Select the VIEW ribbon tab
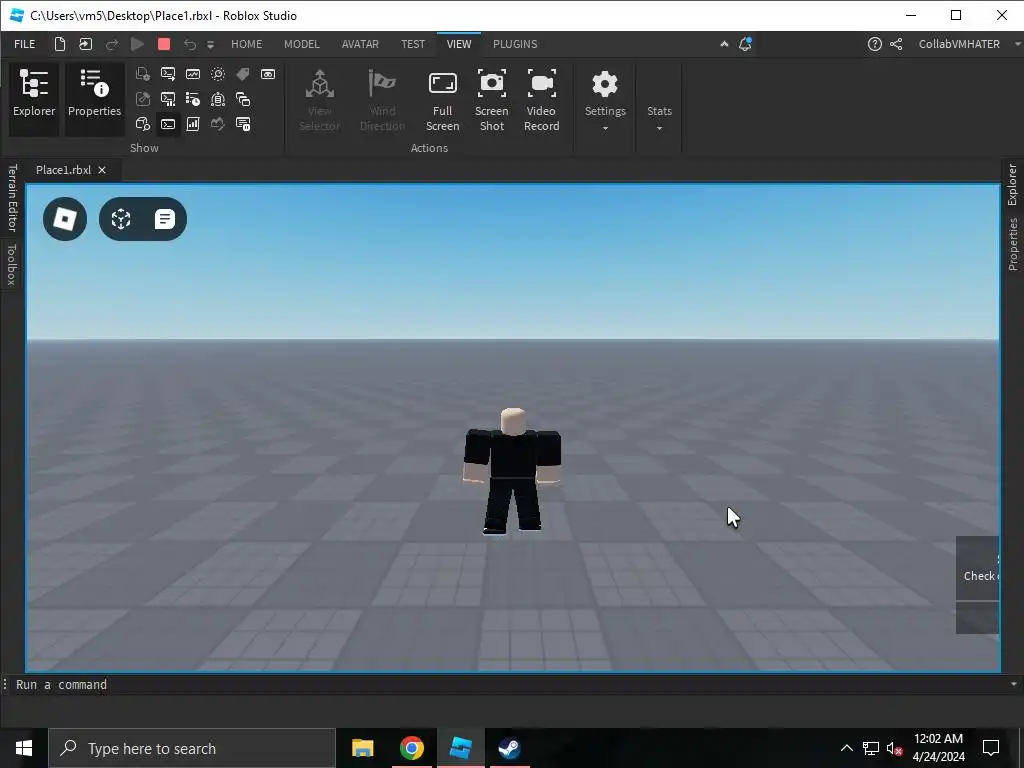This screenshot has height=768, width=1024. tap(459, 44)
